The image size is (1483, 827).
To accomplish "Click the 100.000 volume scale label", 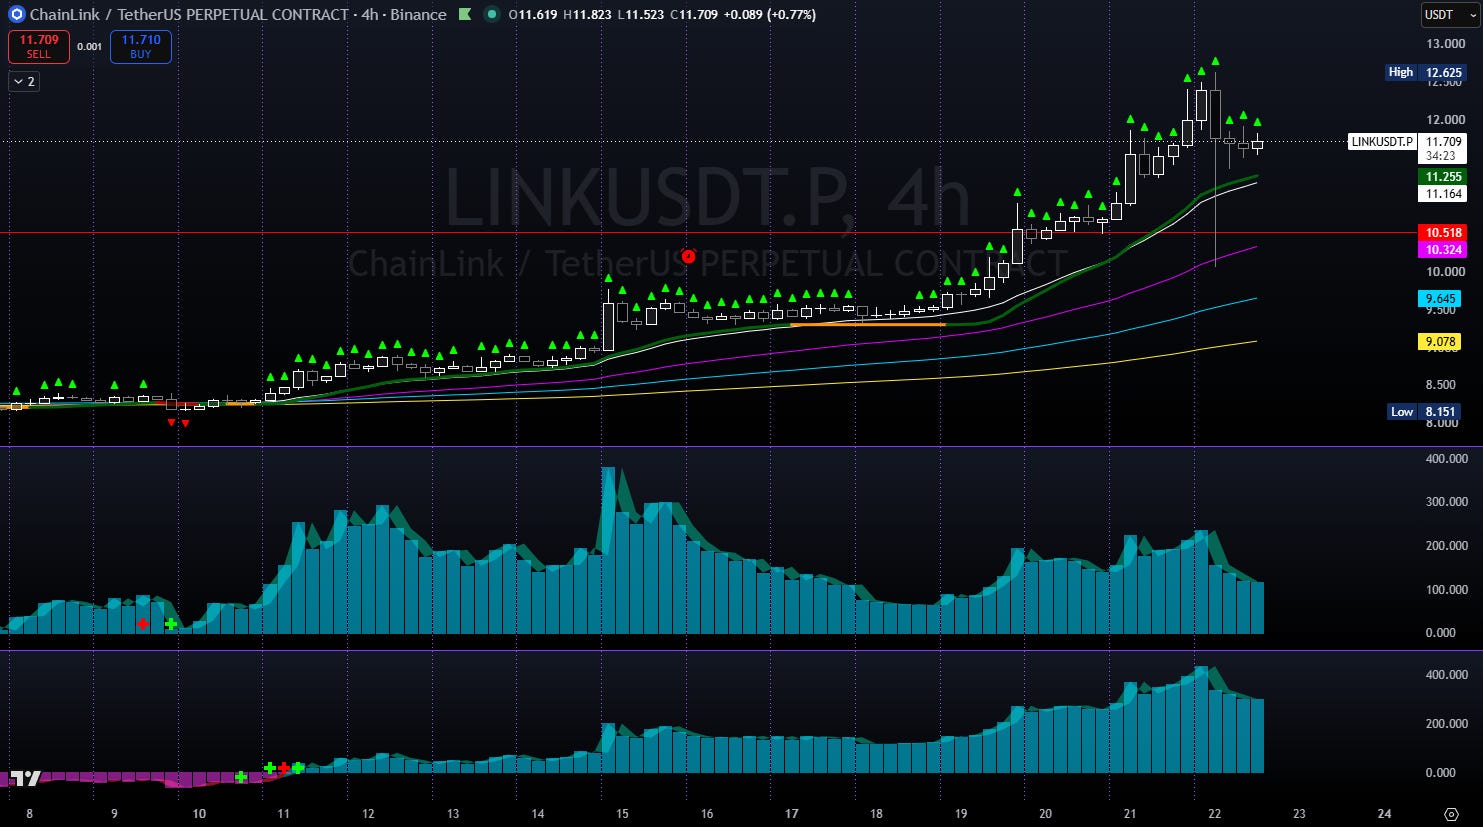I will pyautogui.click(x=1446, y=590).
